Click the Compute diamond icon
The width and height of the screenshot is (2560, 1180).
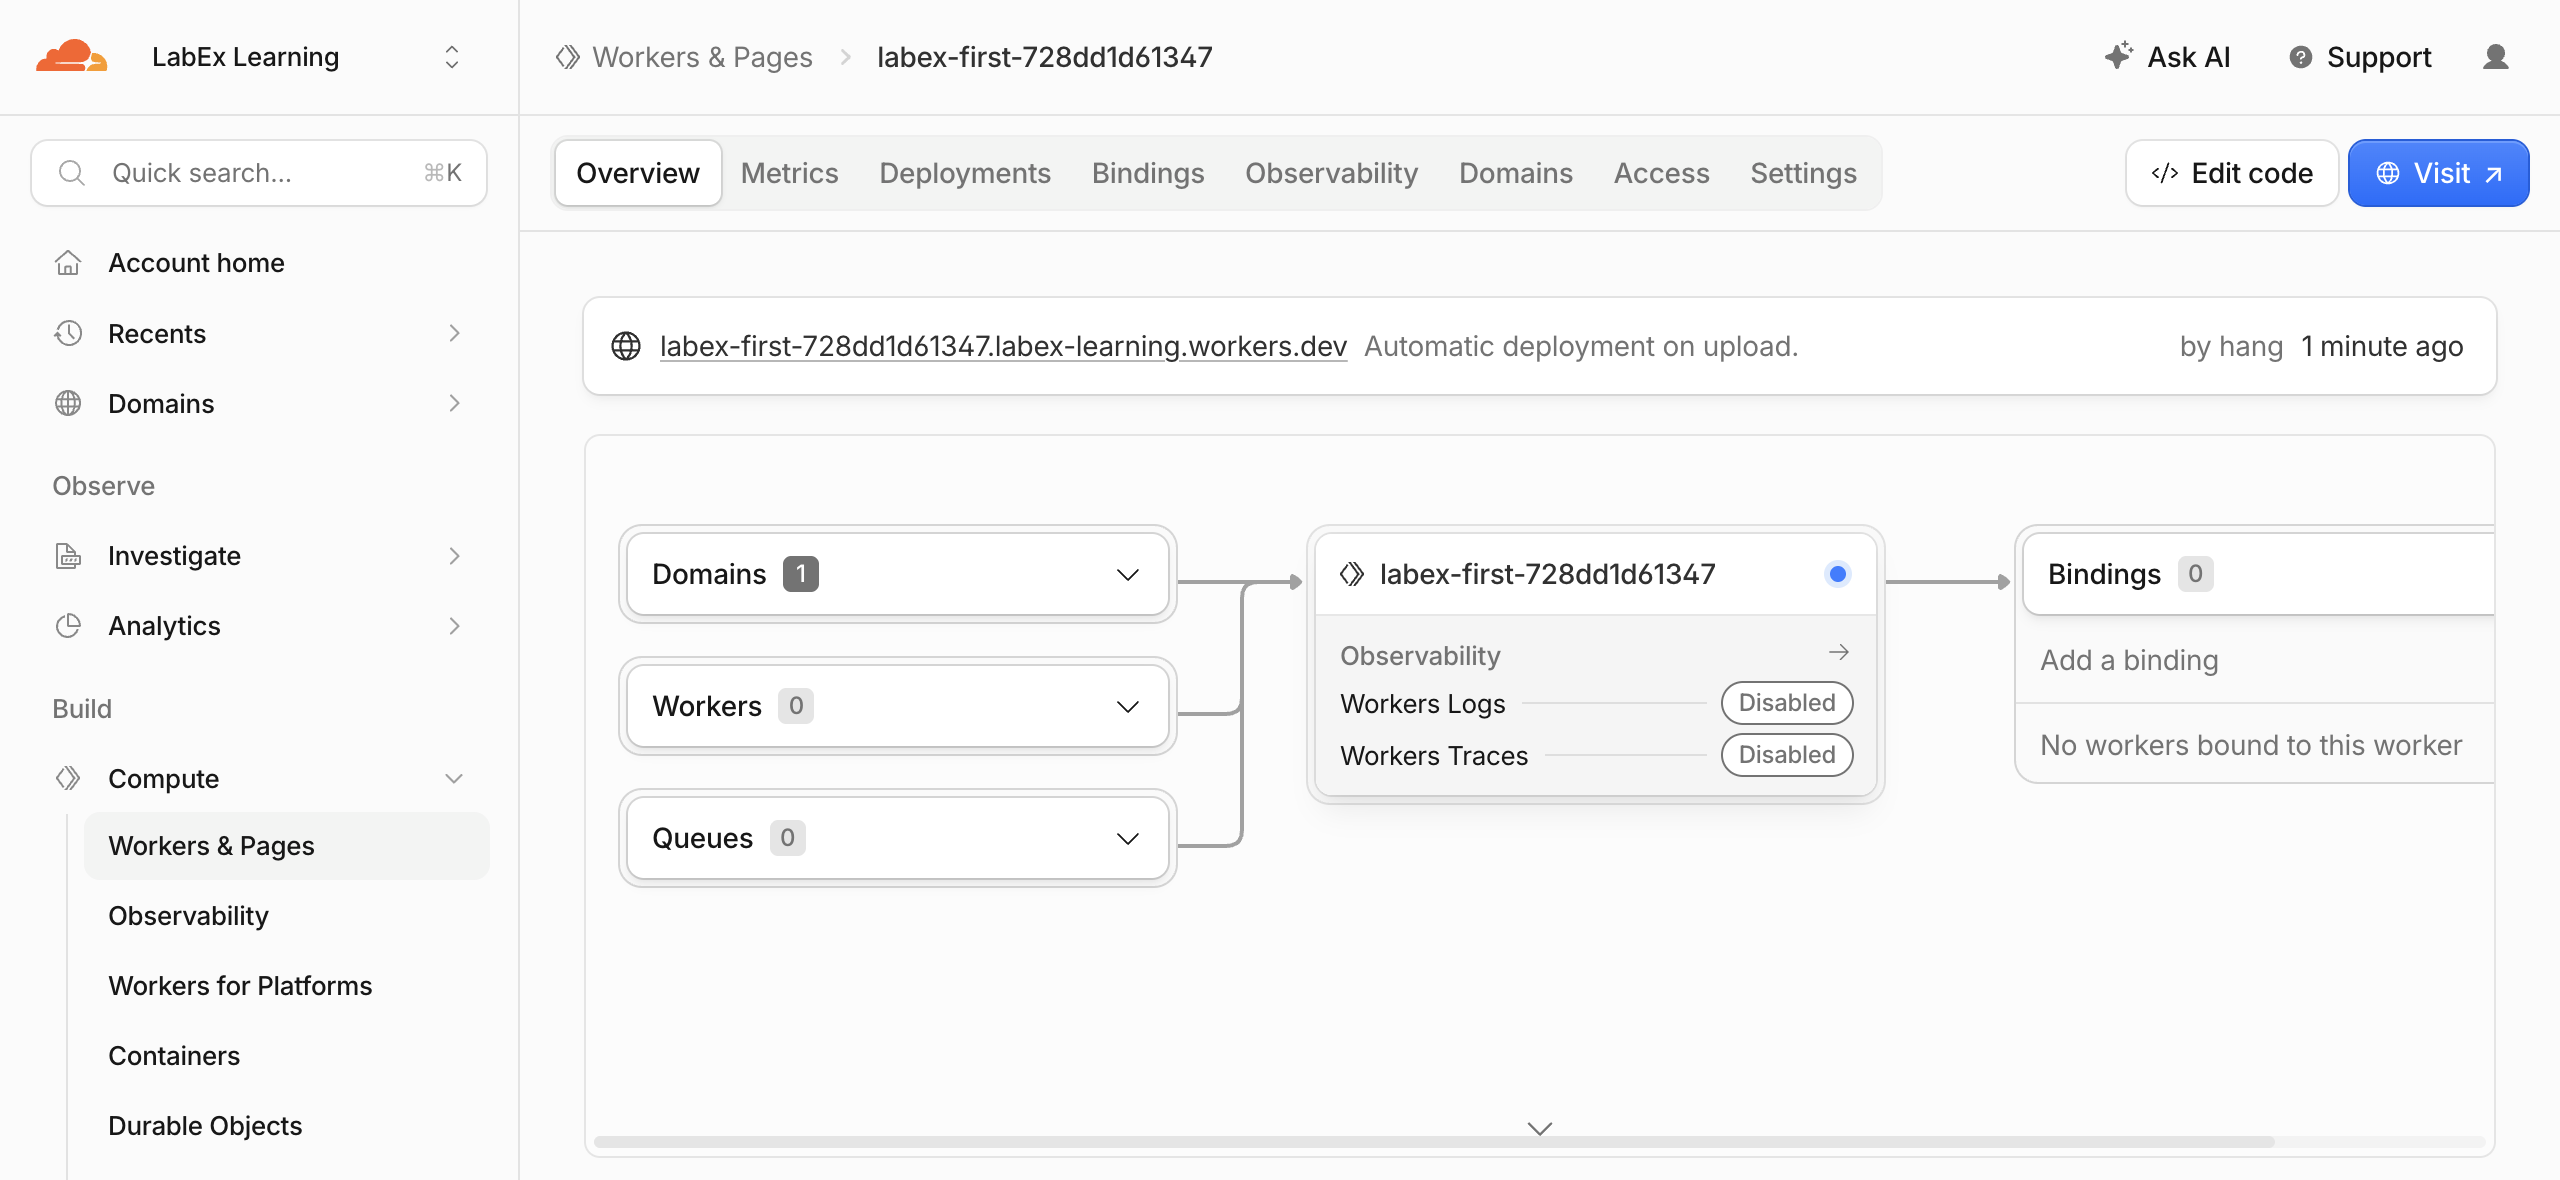pyautogui.click(x=68, y=778)
